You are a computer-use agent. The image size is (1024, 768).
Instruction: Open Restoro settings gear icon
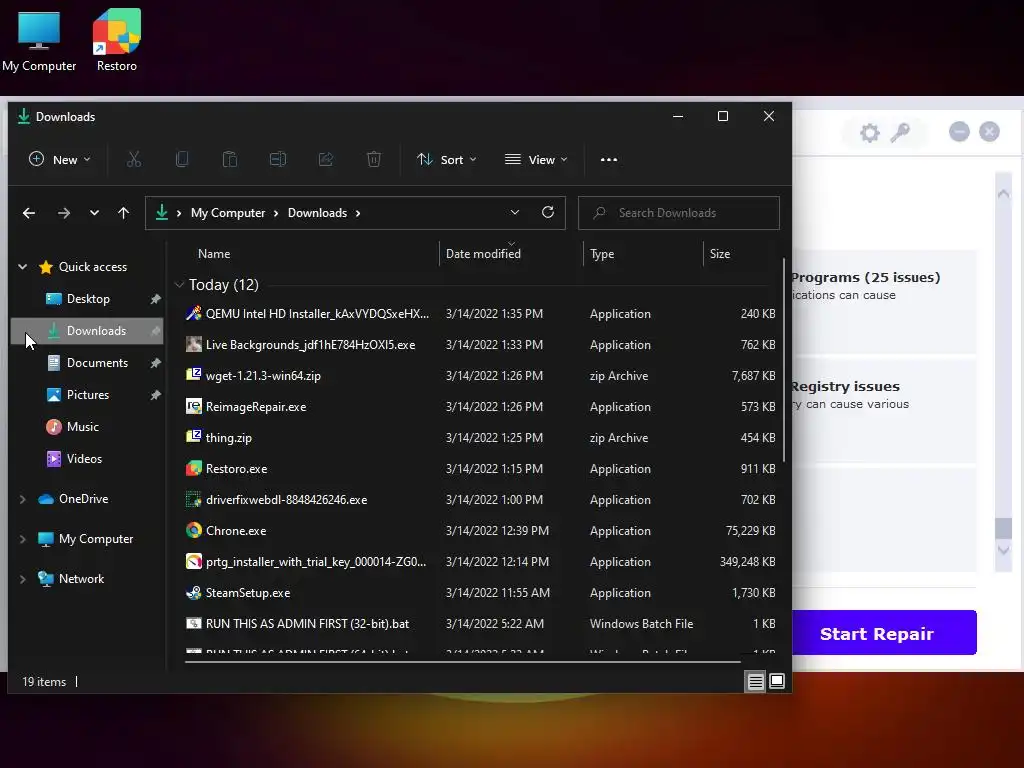869,133
